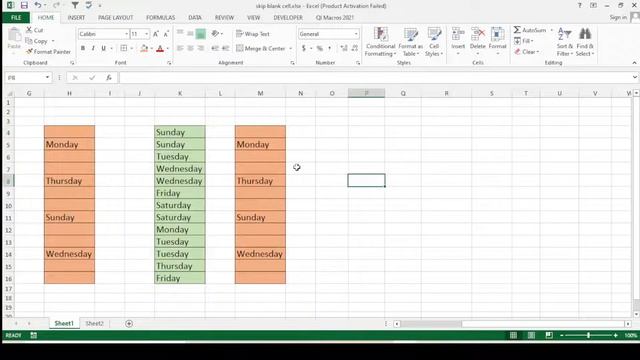This screenshot has width=640, height=360.
Task: Click the zoom slider handle
Action: click(x=588, y=335)
